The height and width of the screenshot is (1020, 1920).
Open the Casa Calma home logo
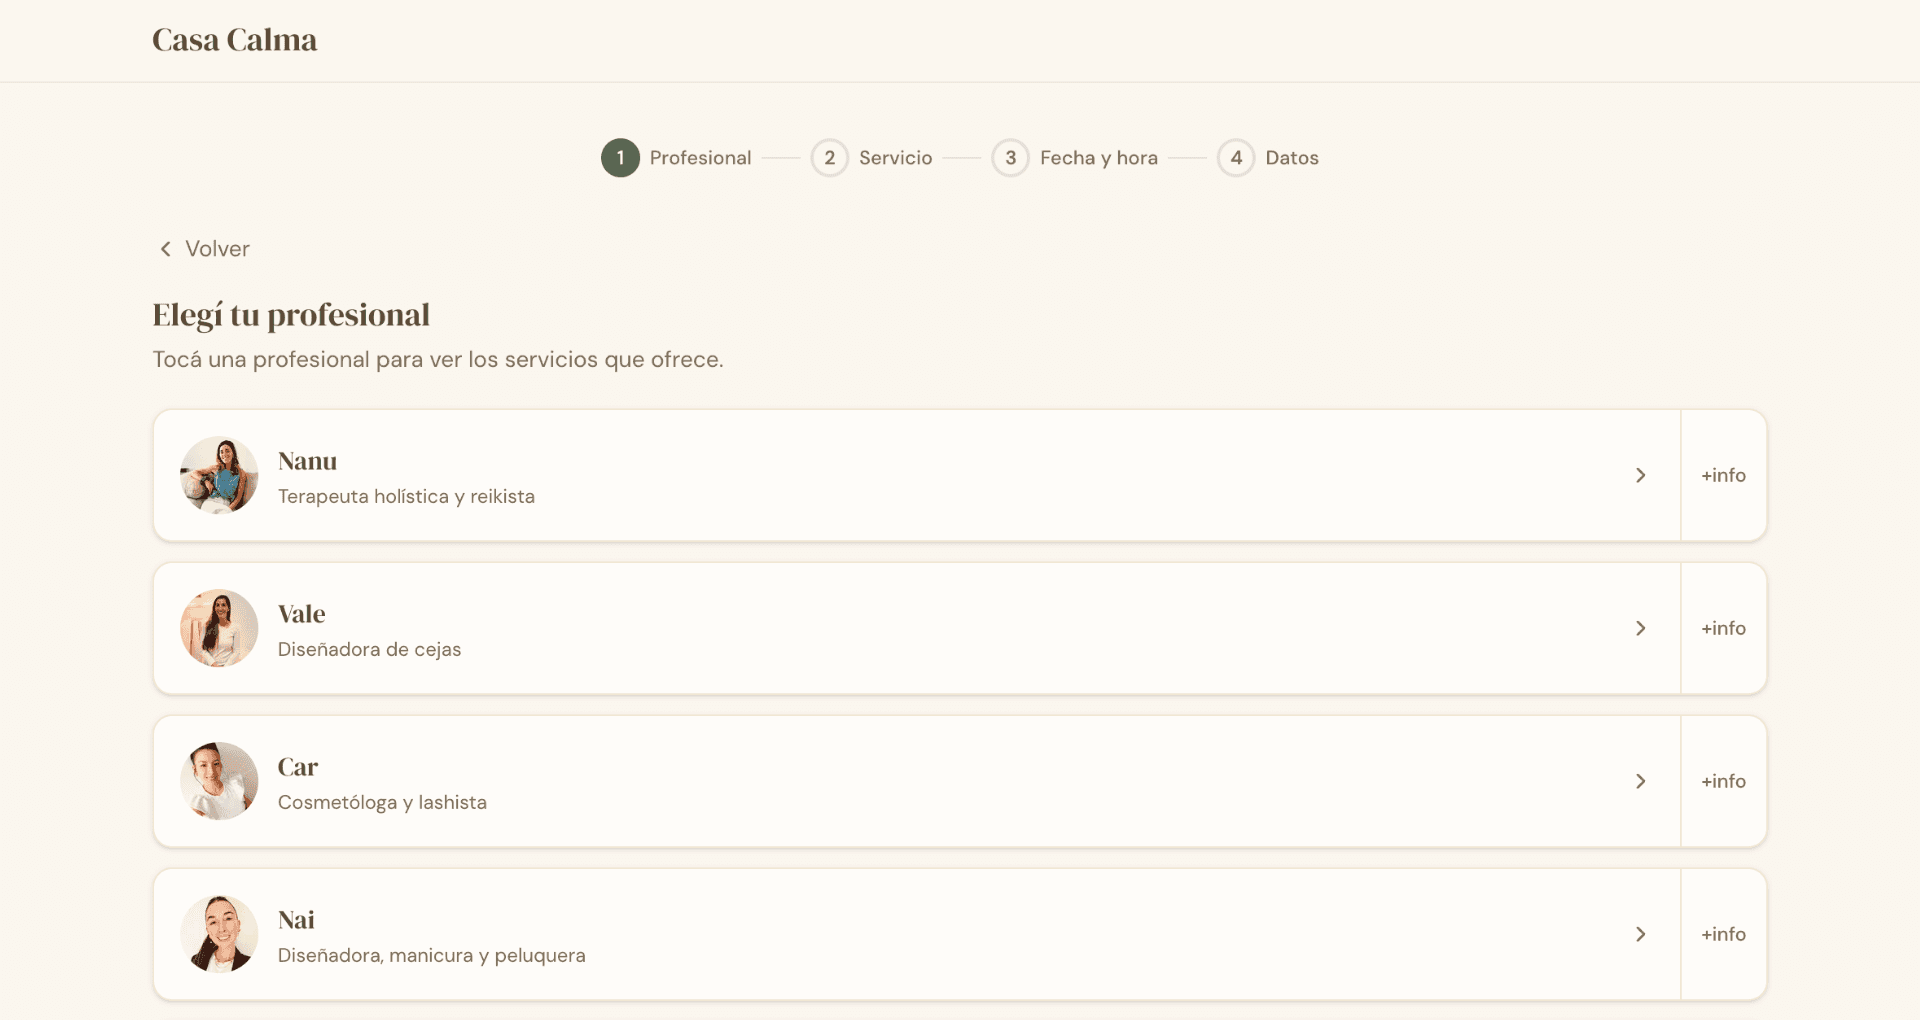(234, 40)
